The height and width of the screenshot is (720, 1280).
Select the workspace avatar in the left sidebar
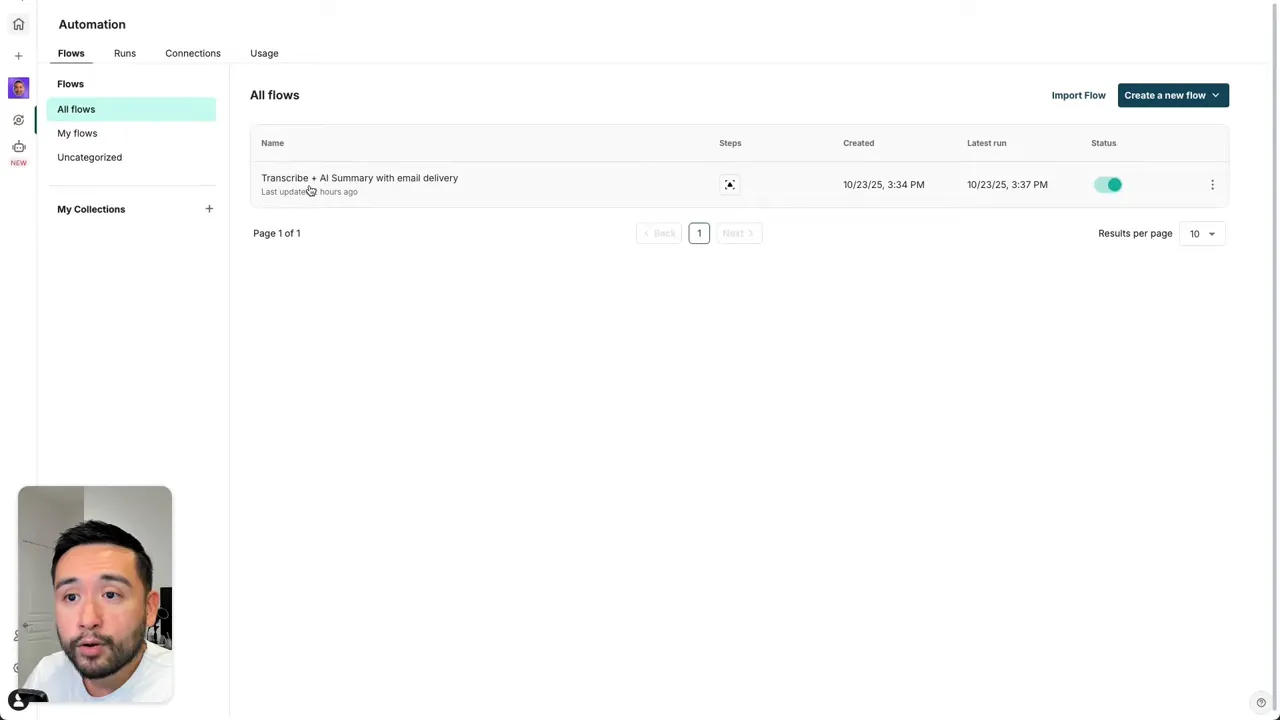pos(18,88)
